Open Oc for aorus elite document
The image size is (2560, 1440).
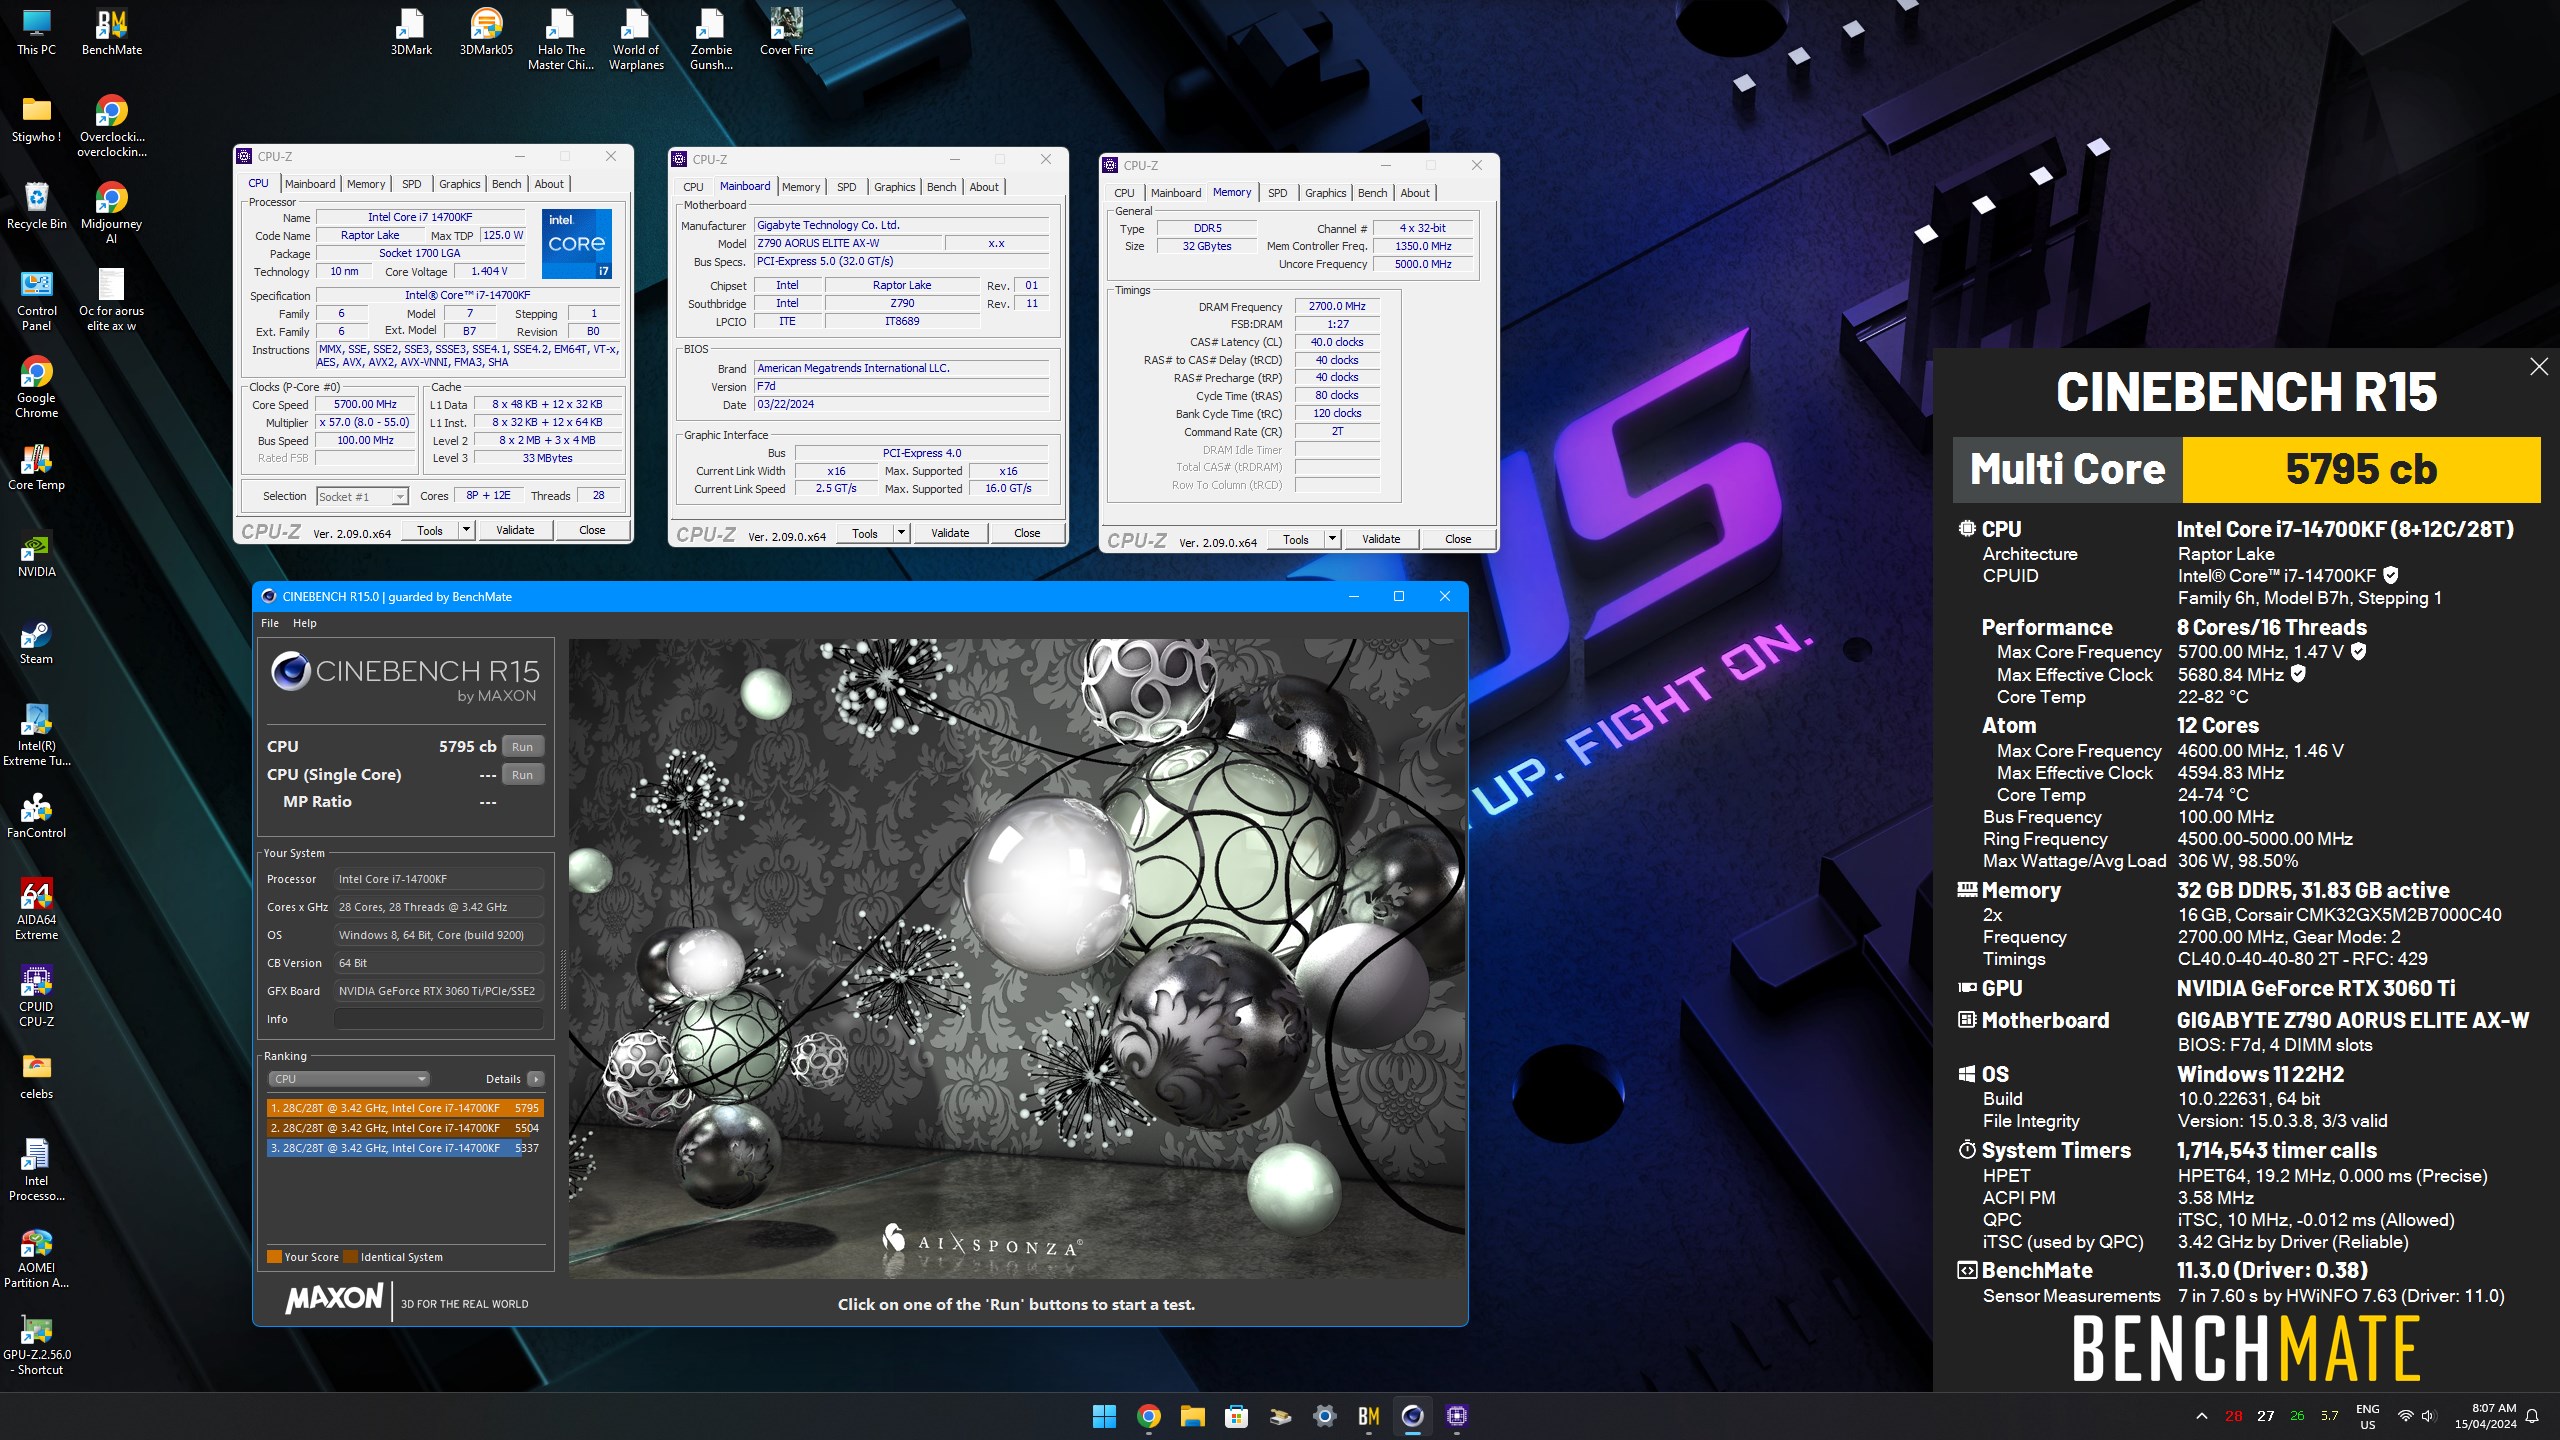[111, 301]
